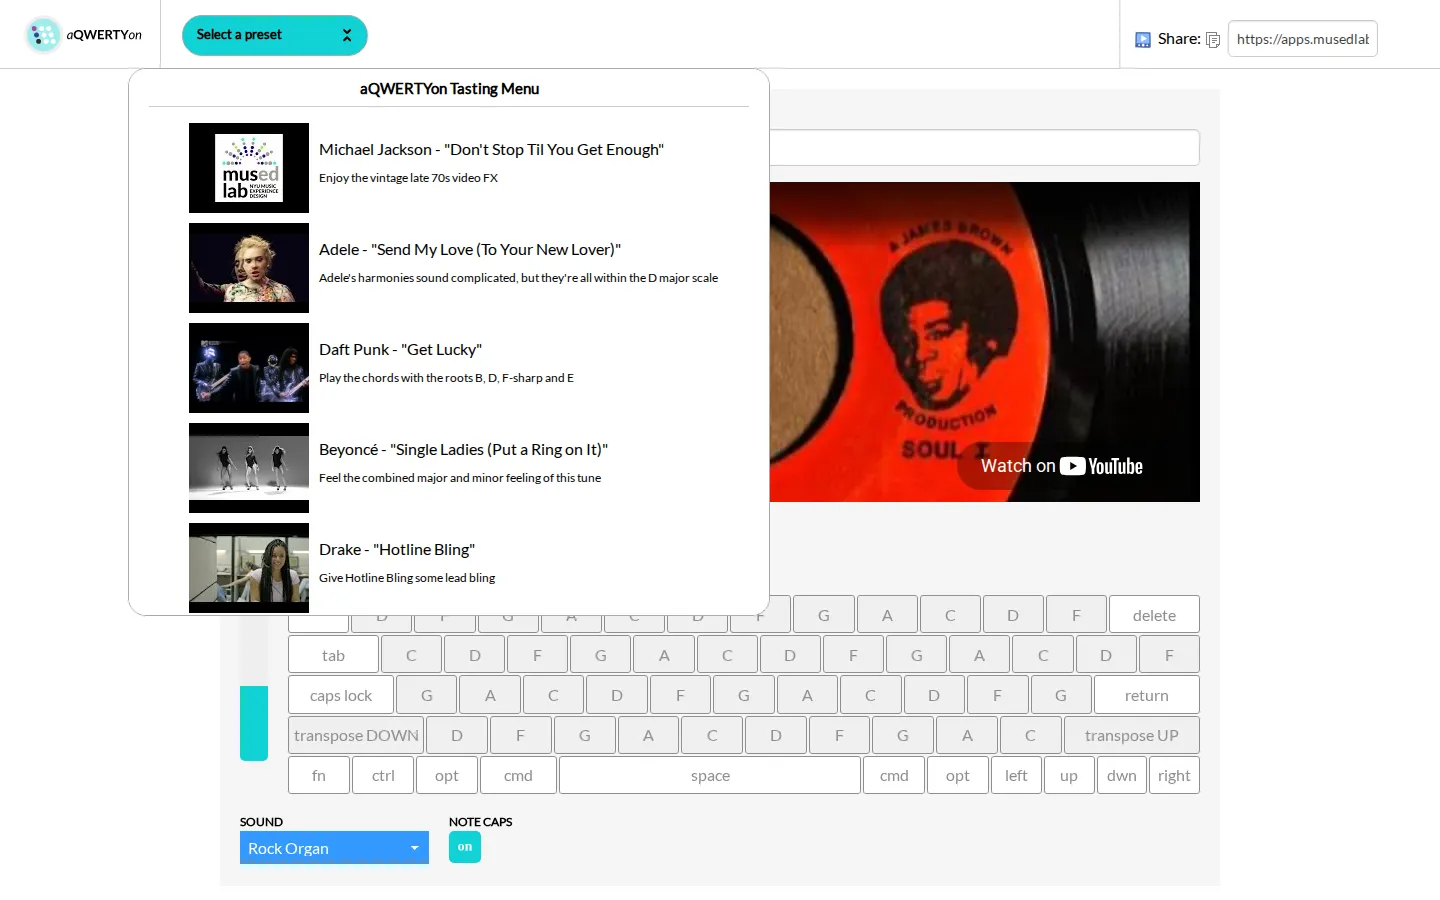Click the dwn arrow key

click(1122, 775)
